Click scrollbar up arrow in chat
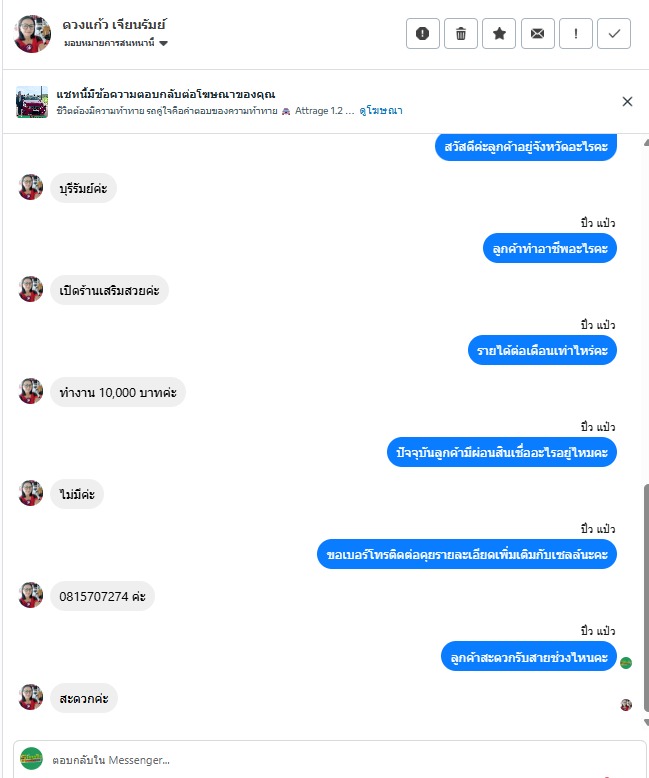The height and width of the screenshot is (778, 649). click(646, 142)
